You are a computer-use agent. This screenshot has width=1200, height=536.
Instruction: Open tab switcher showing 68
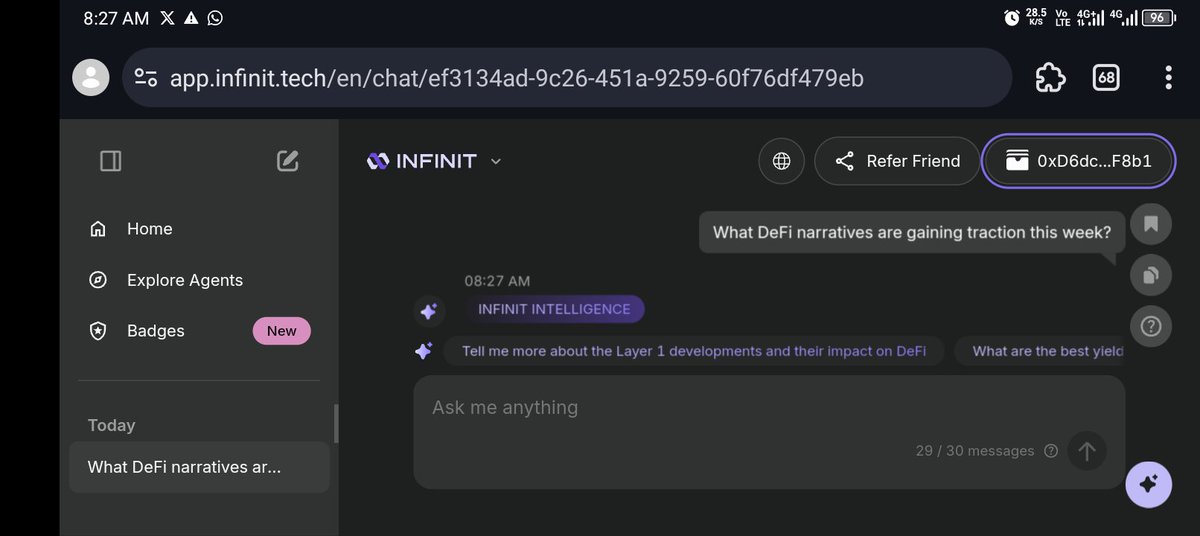point(1106,78)
